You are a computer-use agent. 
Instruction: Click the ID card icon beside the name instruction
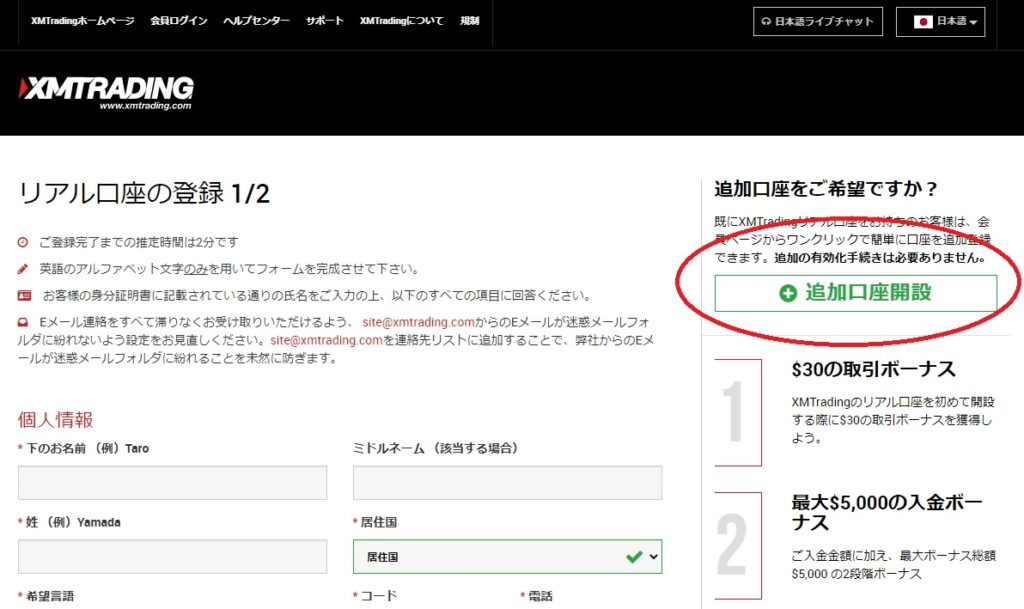pyautogui.click(x=24, y=296)
